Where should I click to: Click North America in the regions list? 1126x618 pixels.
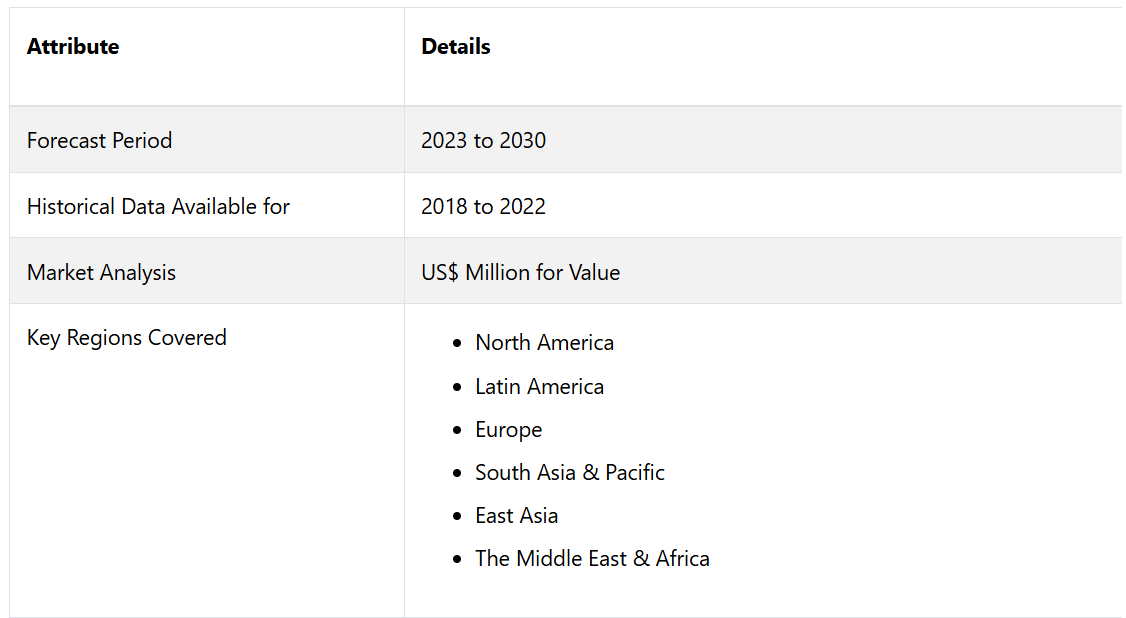(544, 343)
